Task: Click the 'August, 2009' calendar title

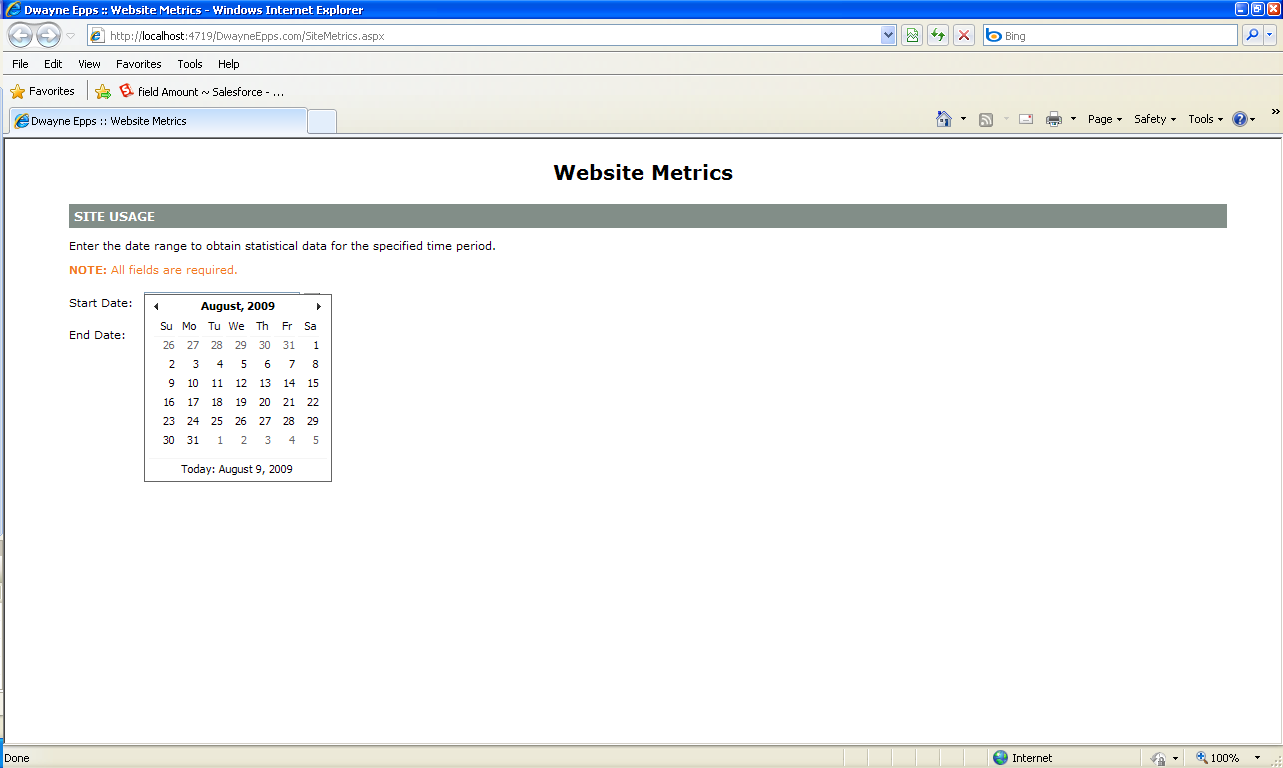Action: (238, 306)
